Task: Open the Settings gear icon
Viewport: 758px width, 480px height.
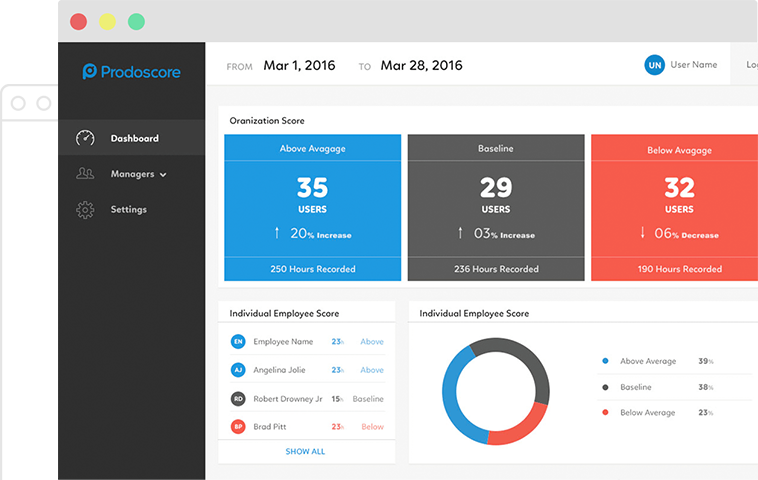Action: (85, 210)
